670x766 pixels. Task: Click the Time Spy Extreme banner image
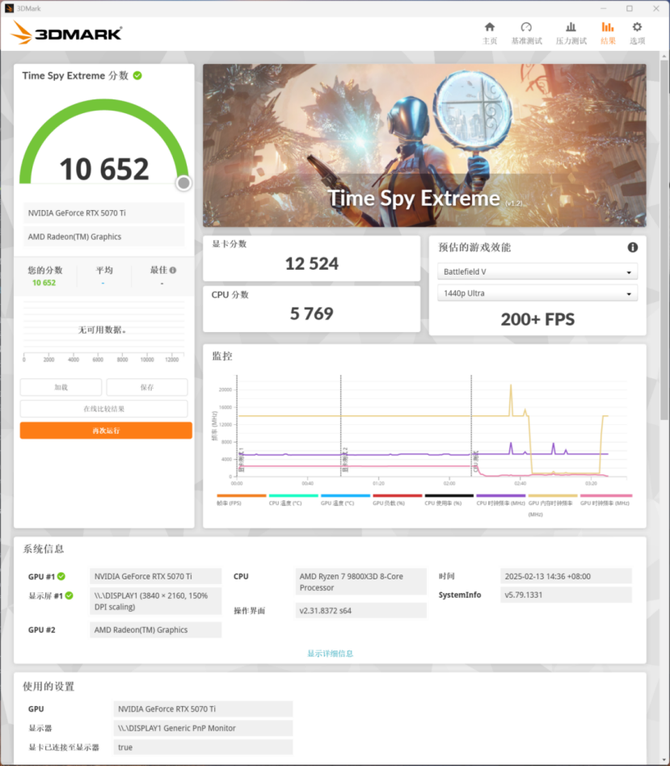coord(424,145)
